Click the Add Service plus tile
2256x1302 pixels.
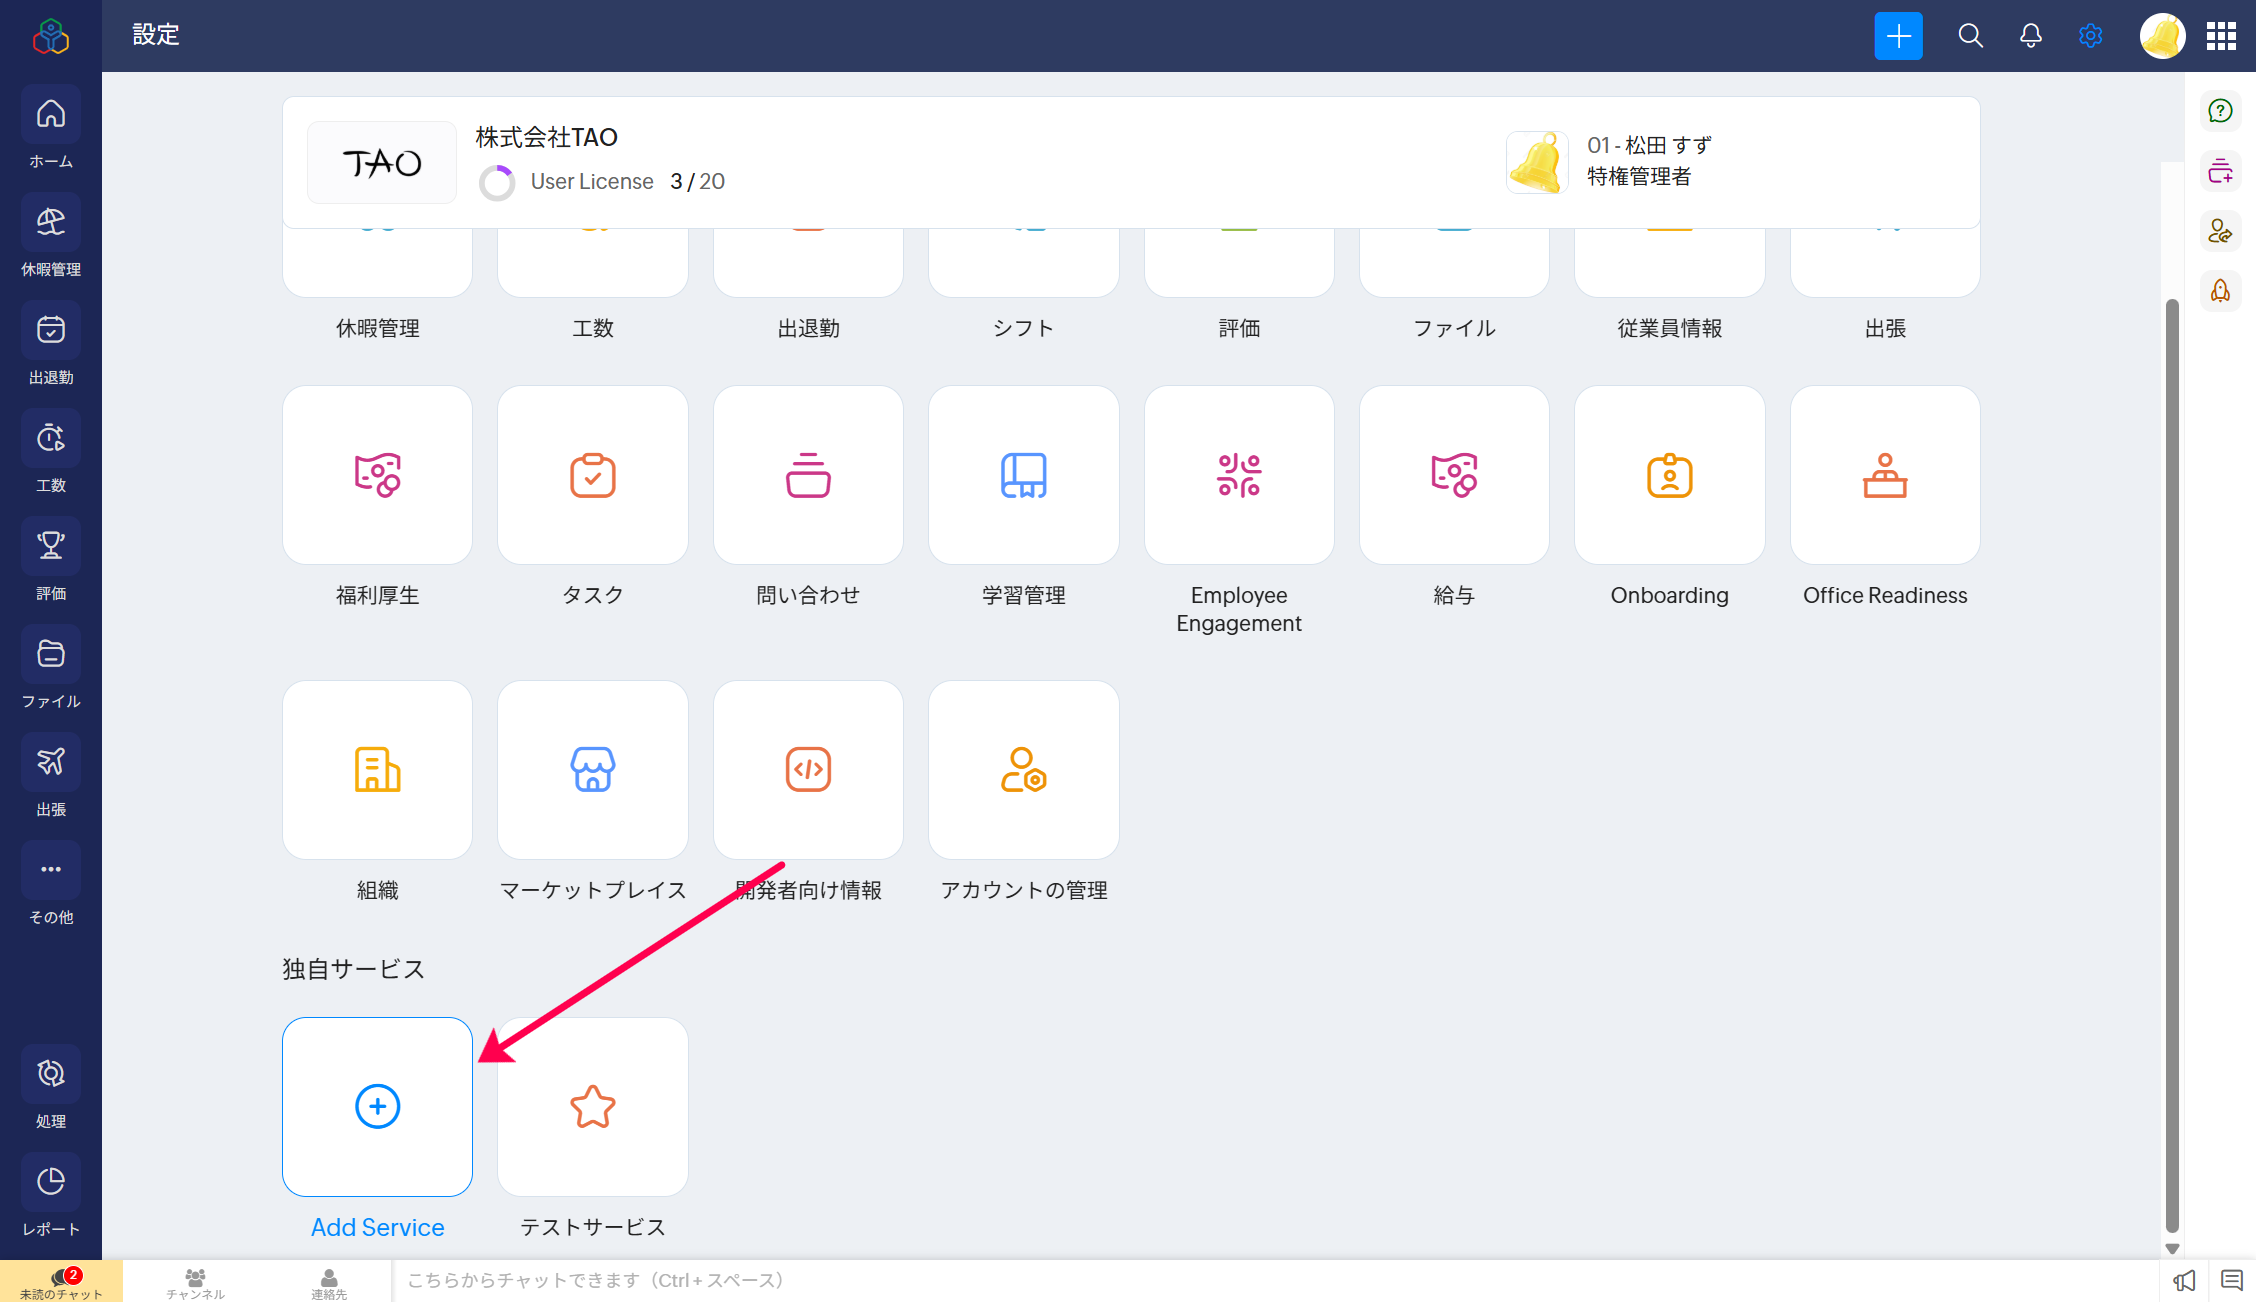click(x=377, y=1107)
